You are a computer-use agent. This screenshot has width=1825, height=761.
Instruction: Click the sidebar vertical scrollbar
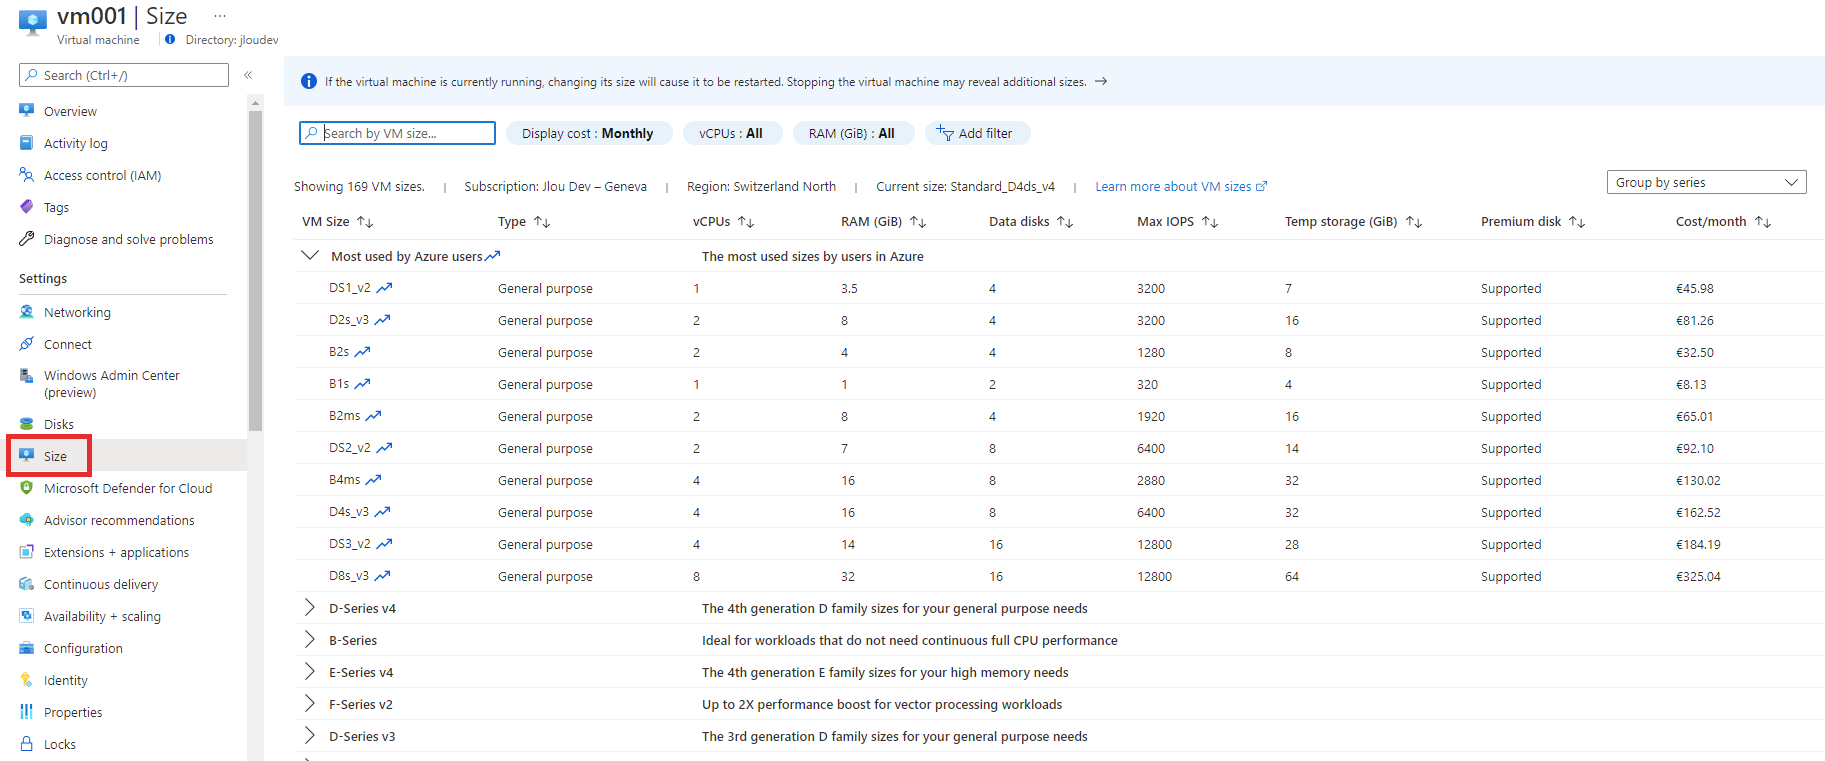tap(256, 270)
